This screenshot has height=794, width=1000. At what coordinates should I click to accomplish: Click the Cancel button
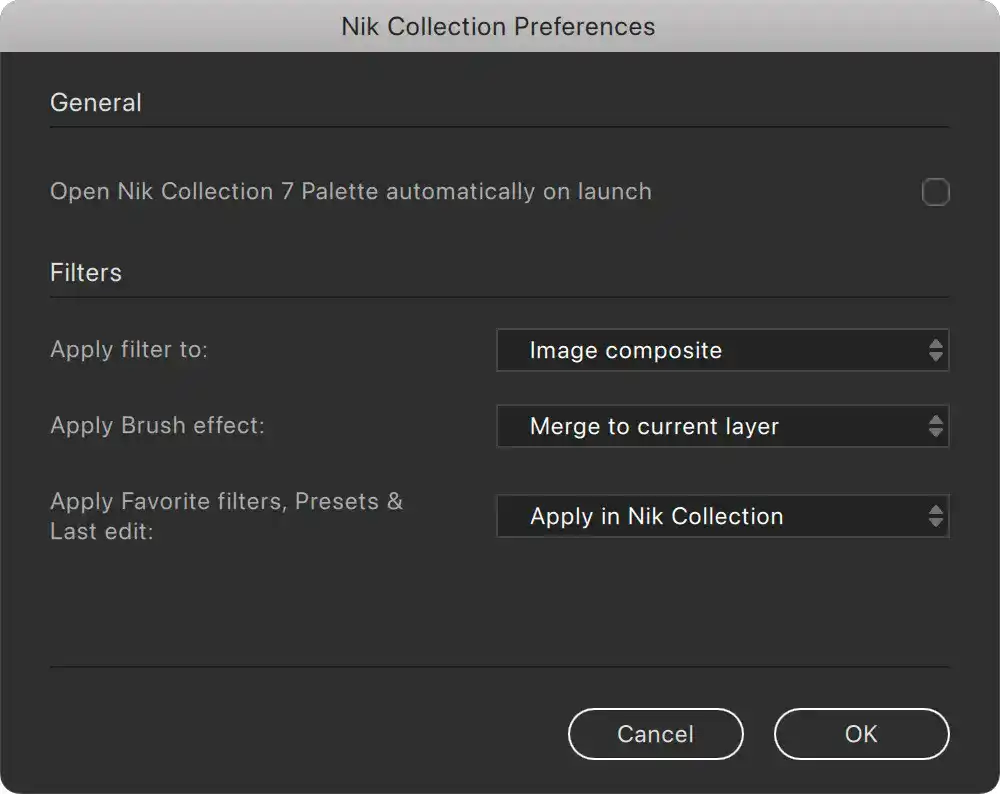pos(656,734)
